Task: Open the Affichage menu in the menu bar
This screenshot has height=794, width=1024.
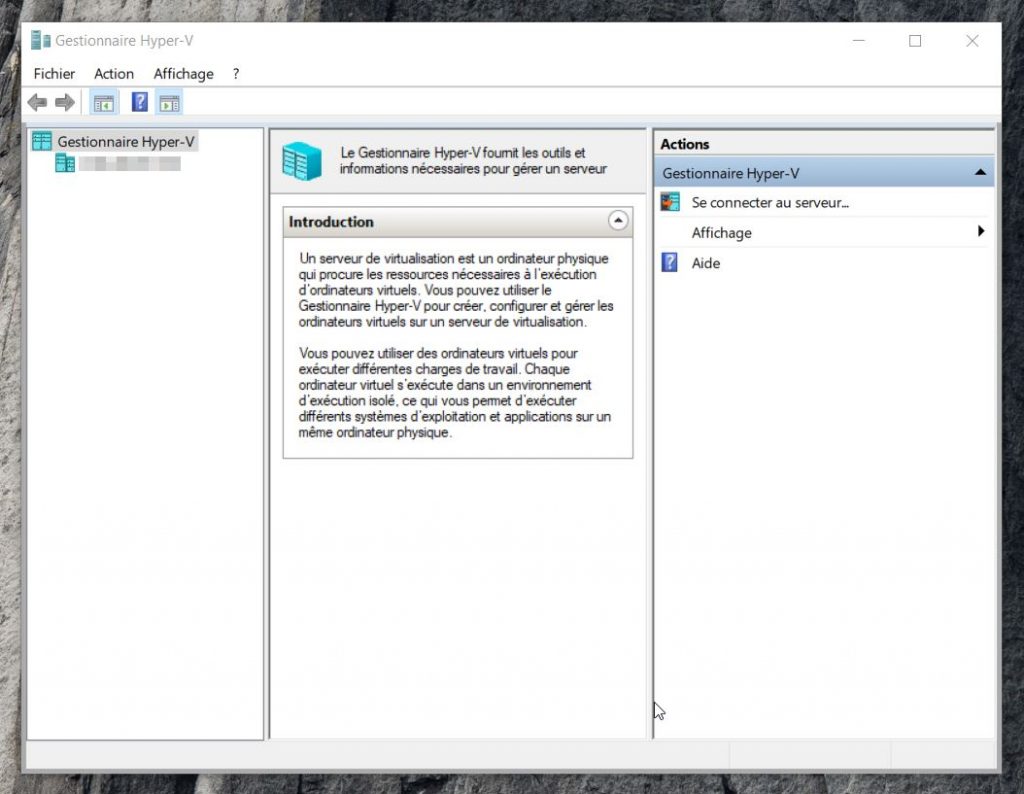Action: point(184,74)
